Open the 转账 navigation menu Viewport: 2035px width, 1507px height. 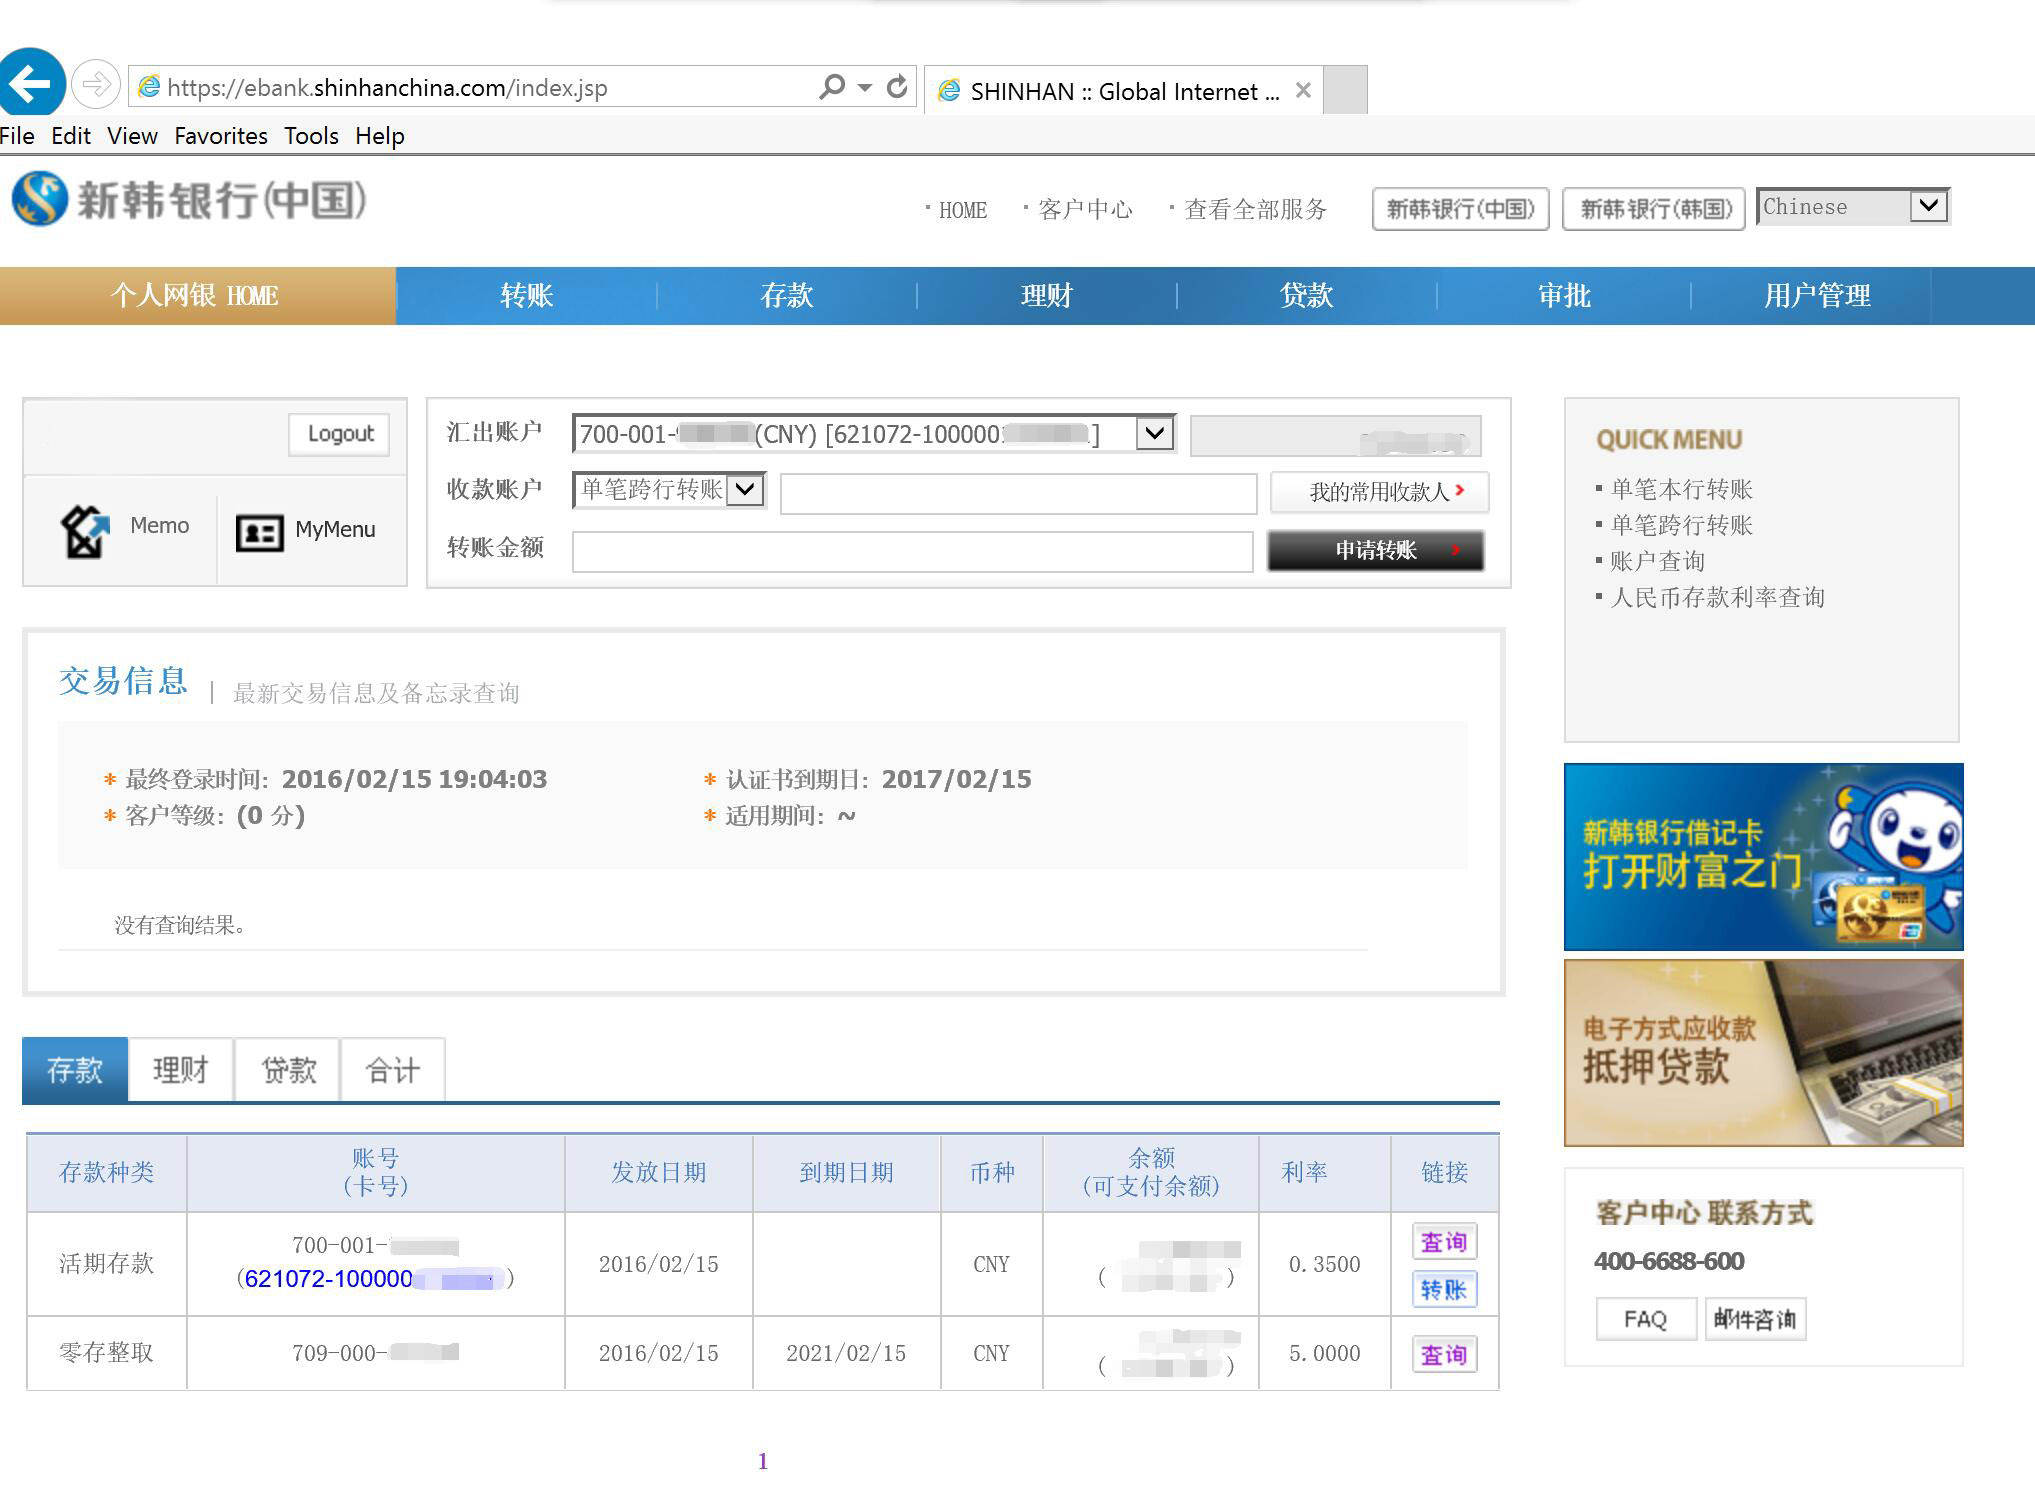coord(526,296)
